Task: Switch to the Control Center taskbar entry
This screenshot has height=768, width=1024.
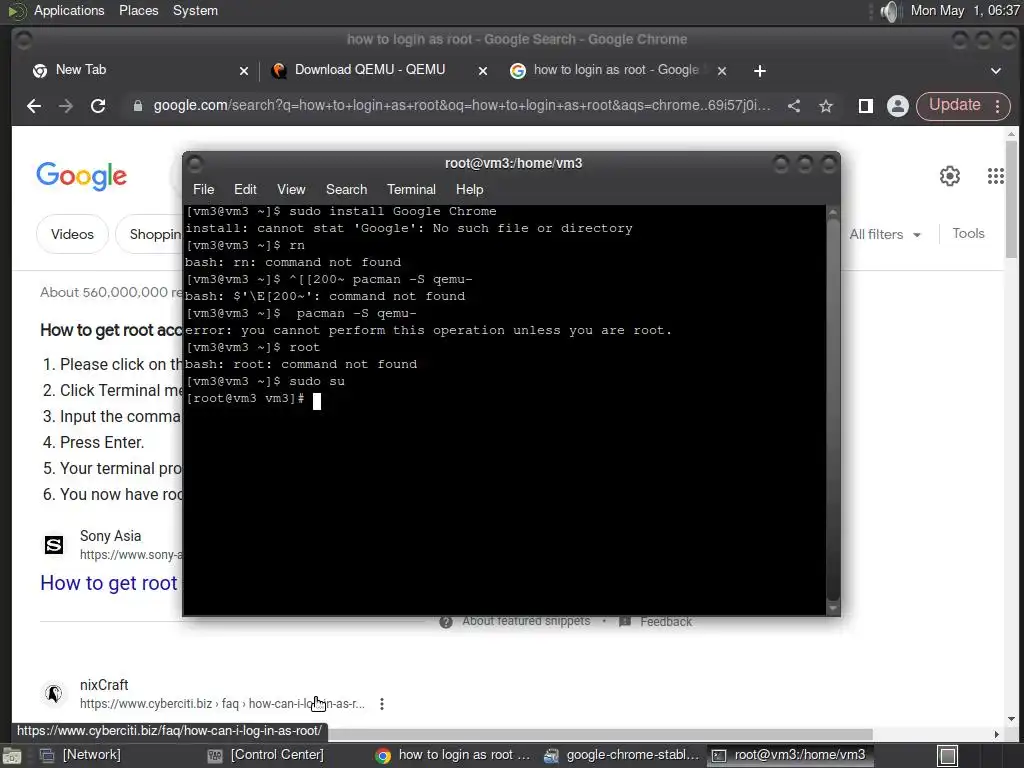Action: [265, 755]
